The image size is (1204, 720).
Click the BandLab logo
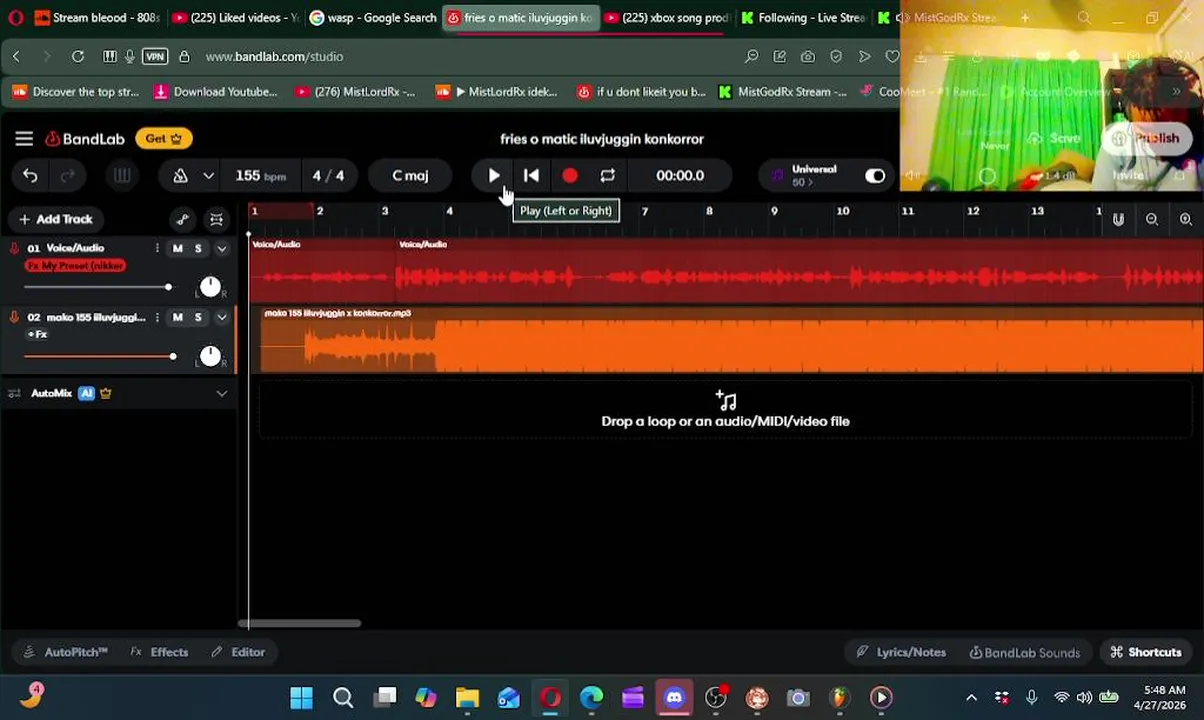point(84,139)
